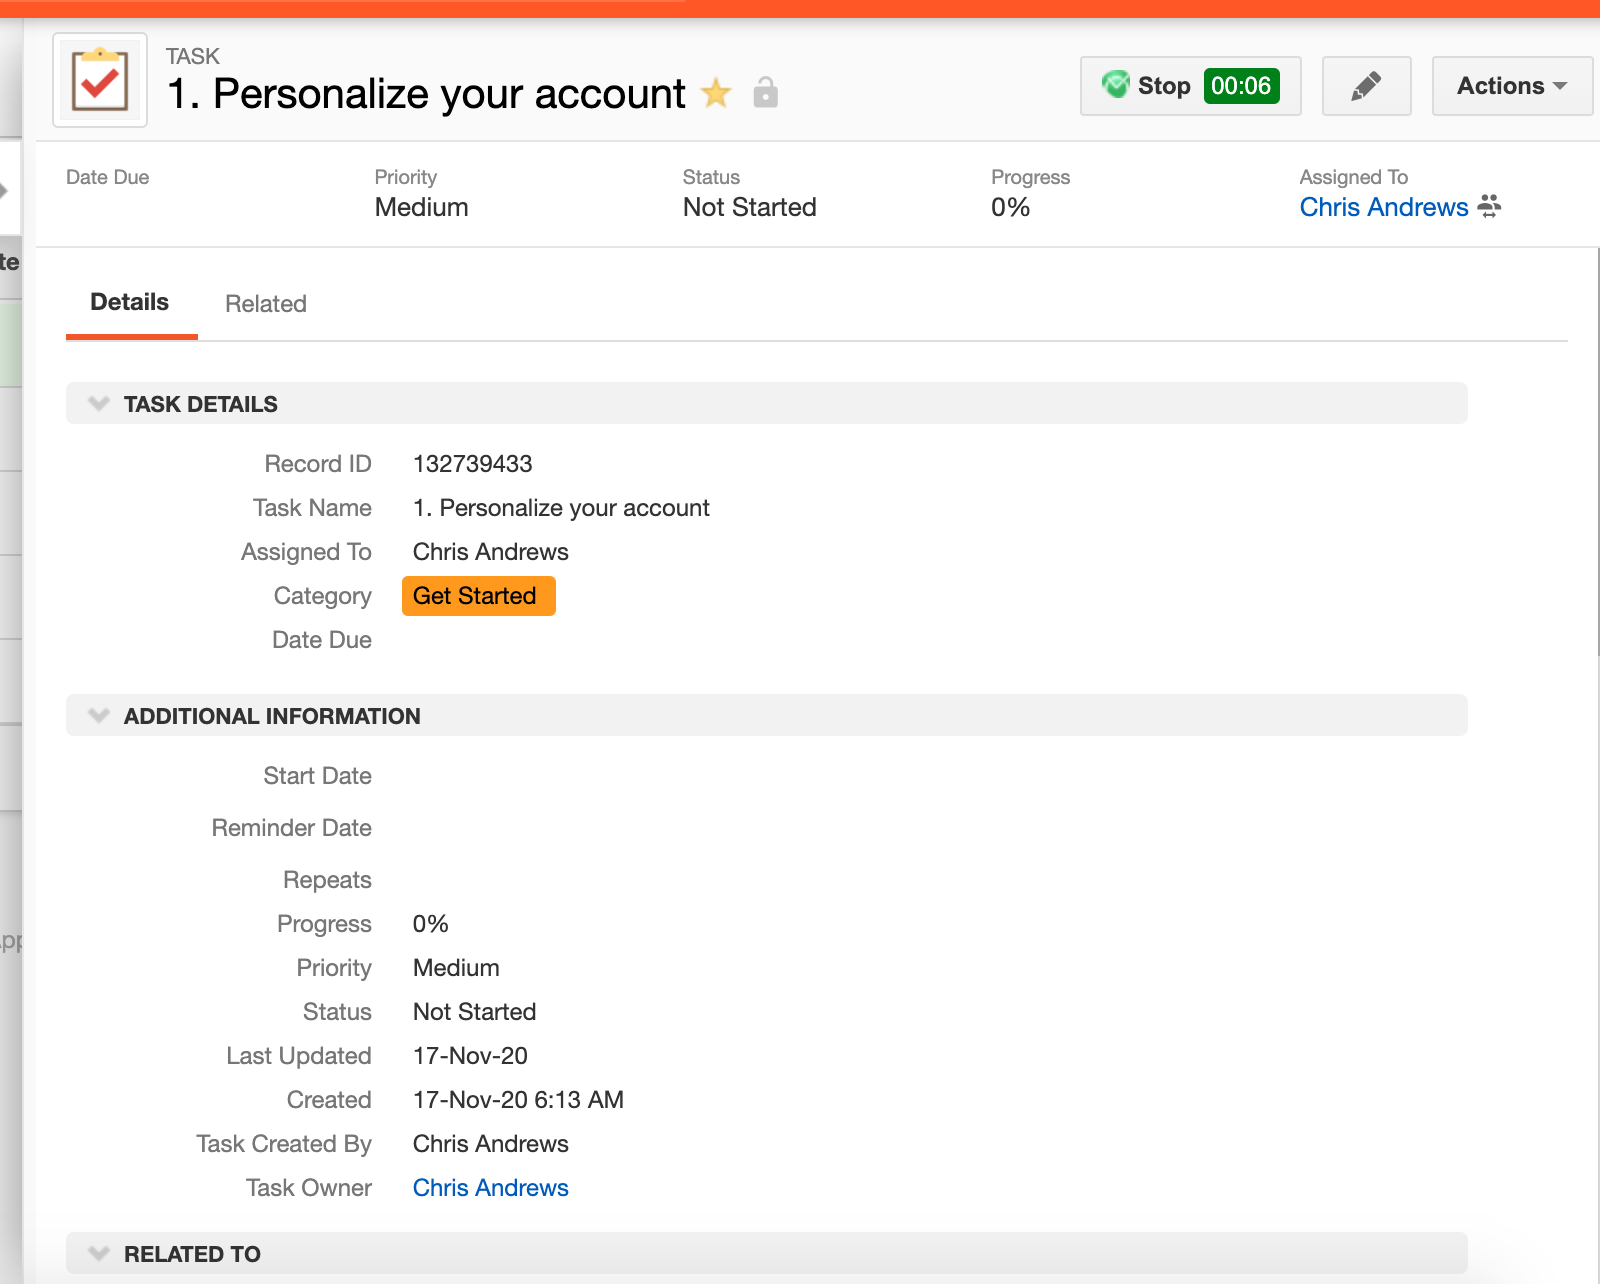Viewport: 1600px width, 1284px height.
Task: Click the pencil edit icon button
Action: pyautogui.click(x=1366, y=86)
